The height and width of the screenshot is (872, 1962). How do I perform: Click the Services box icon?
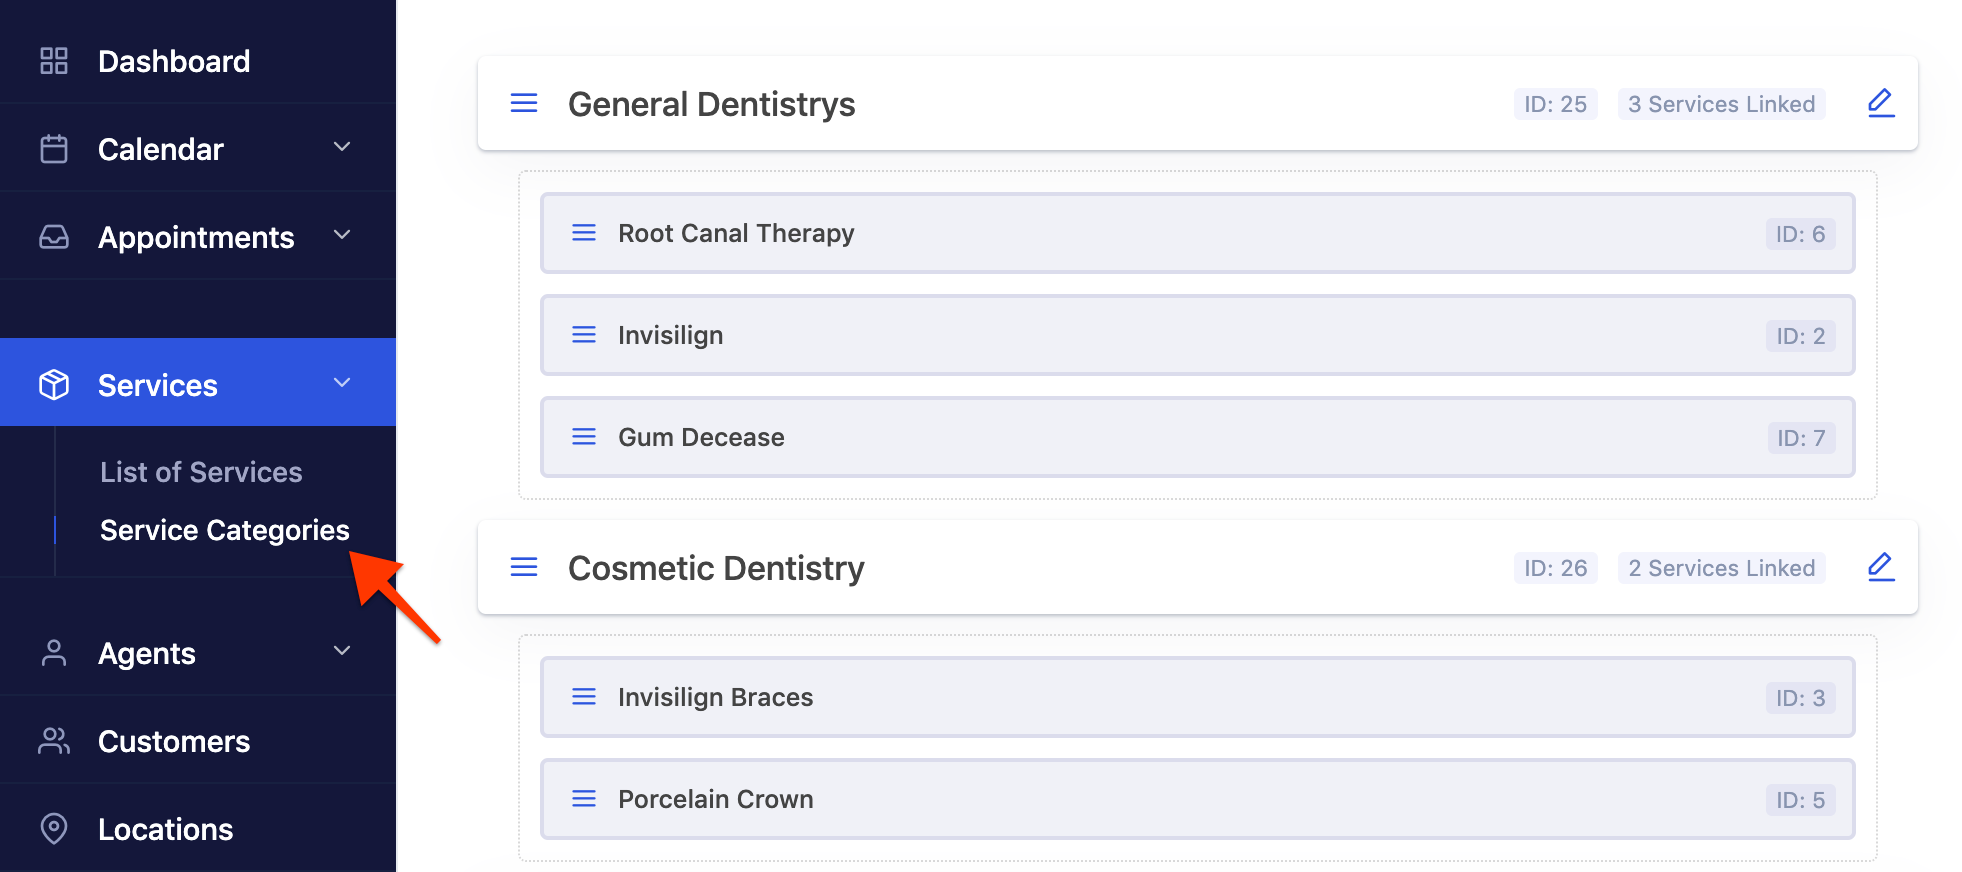(x=54, y=385)
